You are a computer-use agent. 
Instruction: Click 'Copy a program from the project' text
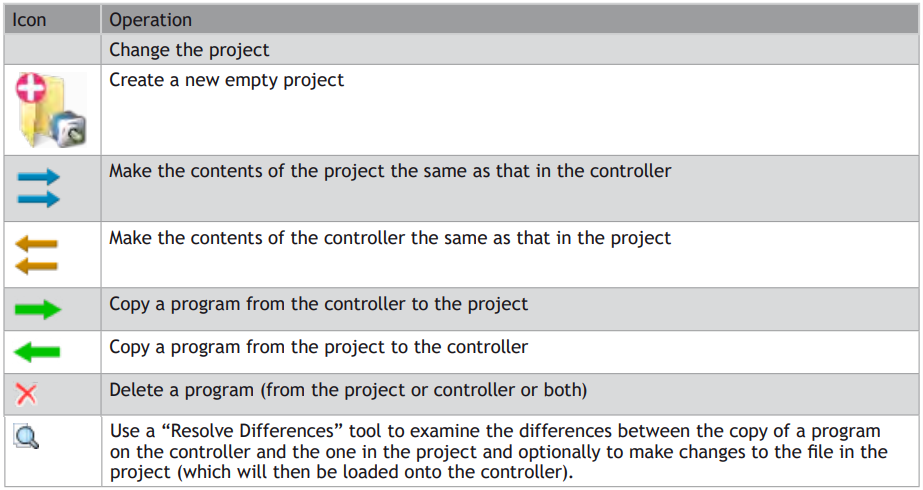318,347
